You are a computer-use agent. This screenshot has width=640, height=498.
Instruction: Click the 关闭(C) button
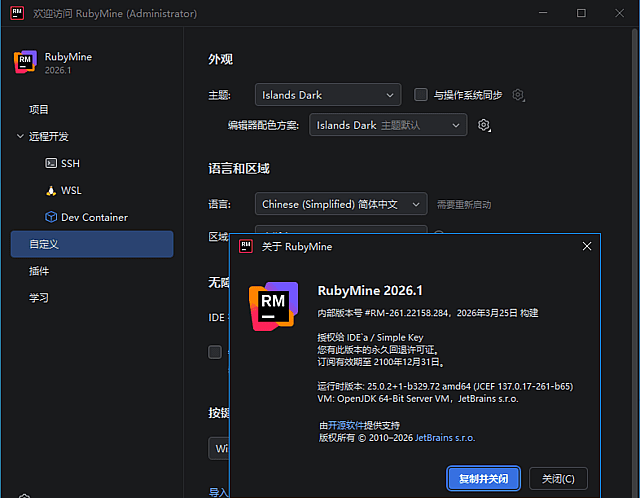558,478
